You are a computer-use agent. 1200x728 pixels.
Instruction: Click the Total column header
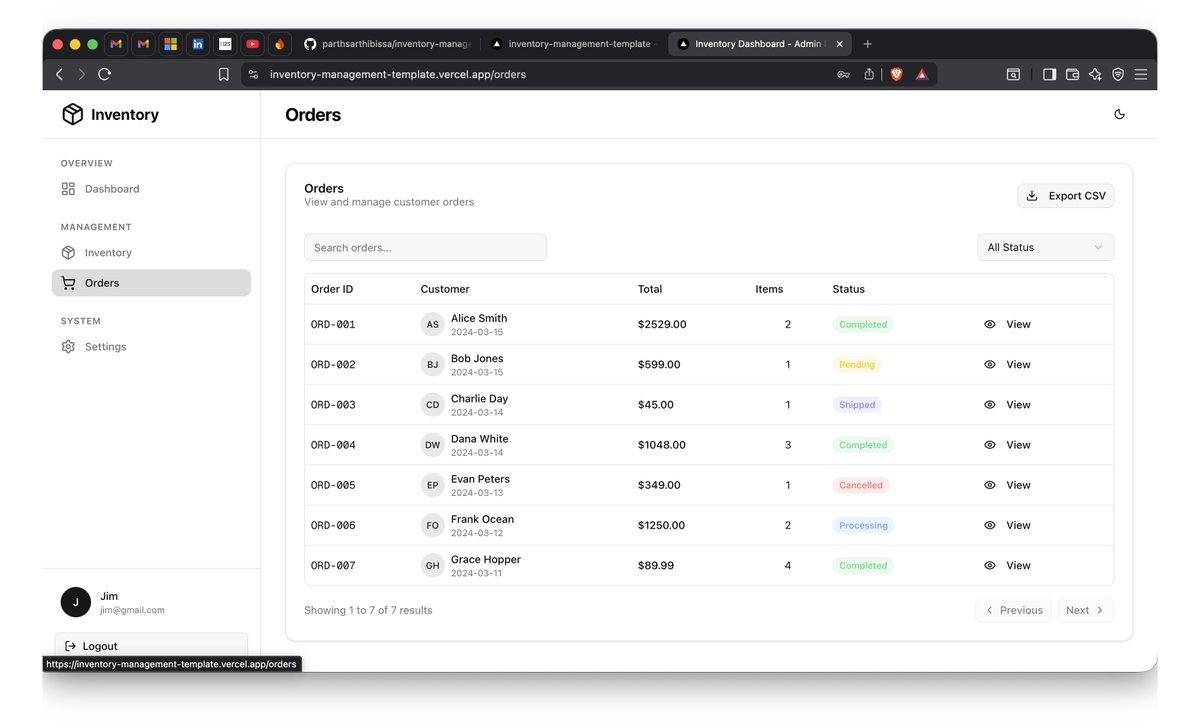(x=650, y=289)
